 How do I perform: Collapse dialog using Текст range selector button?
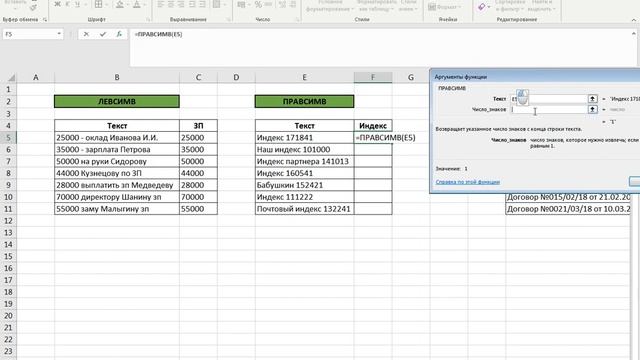[592, 99]
